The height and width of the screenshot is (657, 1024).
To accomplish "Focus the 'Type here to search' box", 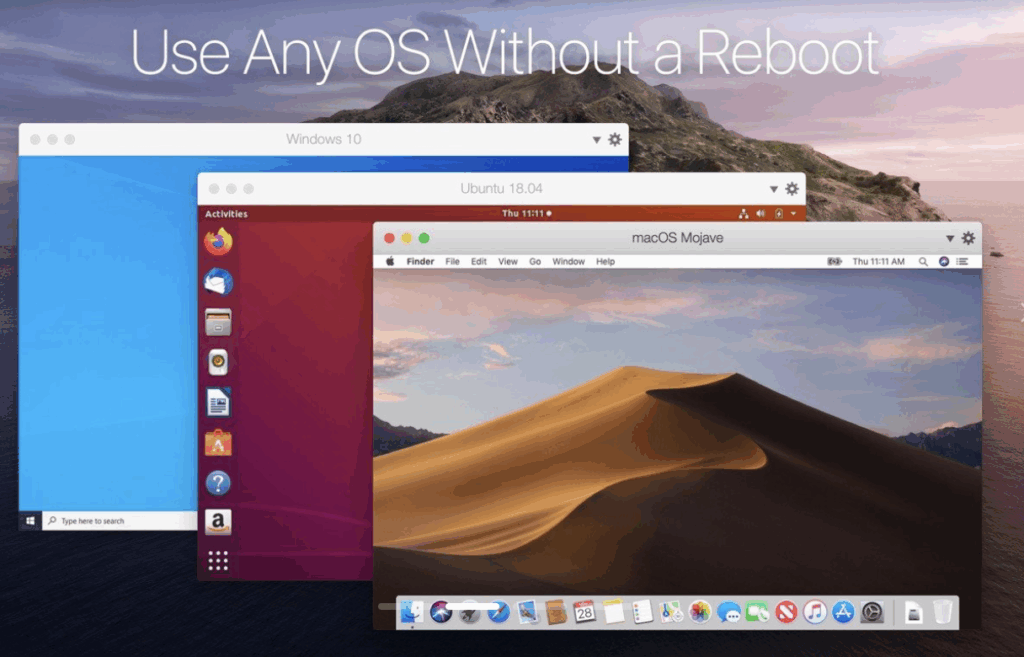I will coord(120,521).
